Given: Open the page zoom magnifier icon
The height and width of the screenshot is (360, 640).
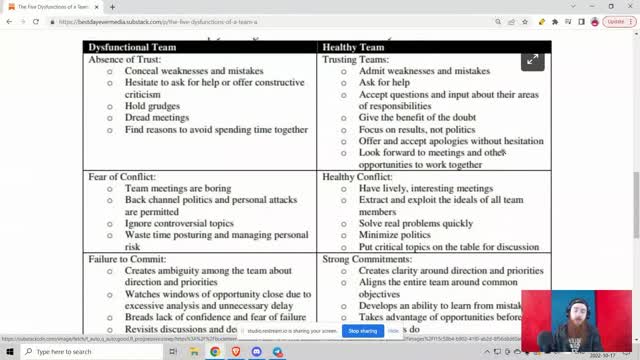Looking at the screenshot, I should [x=498, y=22].
